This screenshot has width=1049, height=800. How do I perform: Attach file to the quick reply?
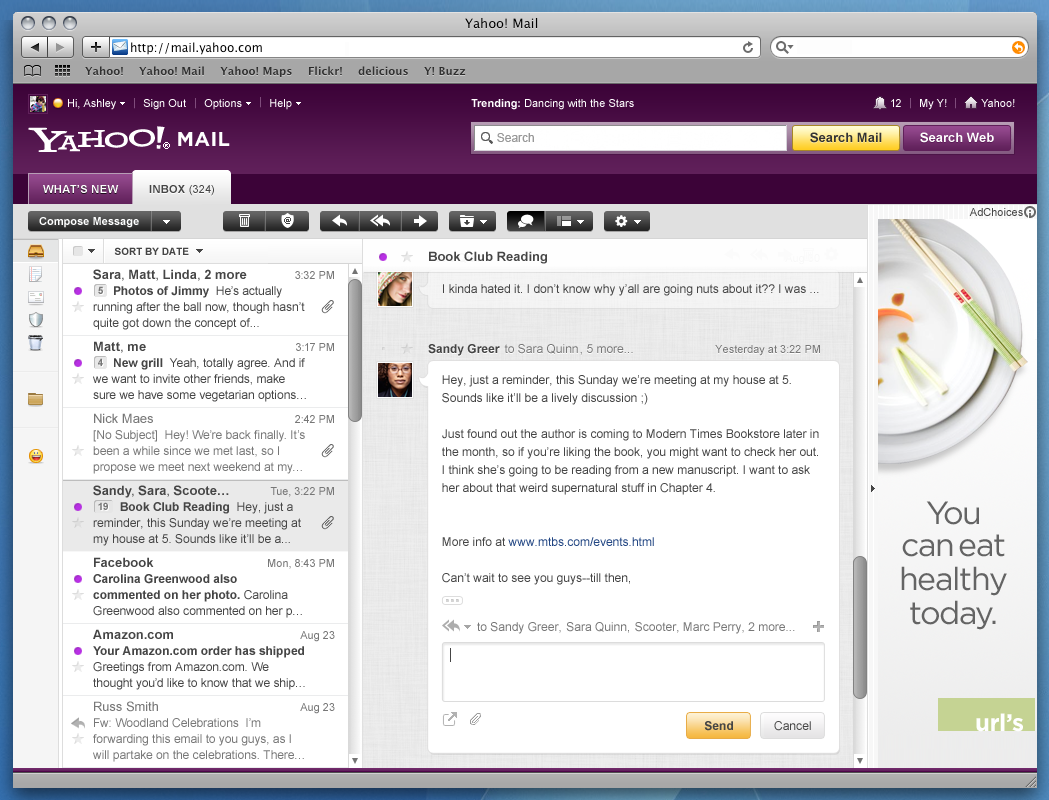[x=475, y=719]
